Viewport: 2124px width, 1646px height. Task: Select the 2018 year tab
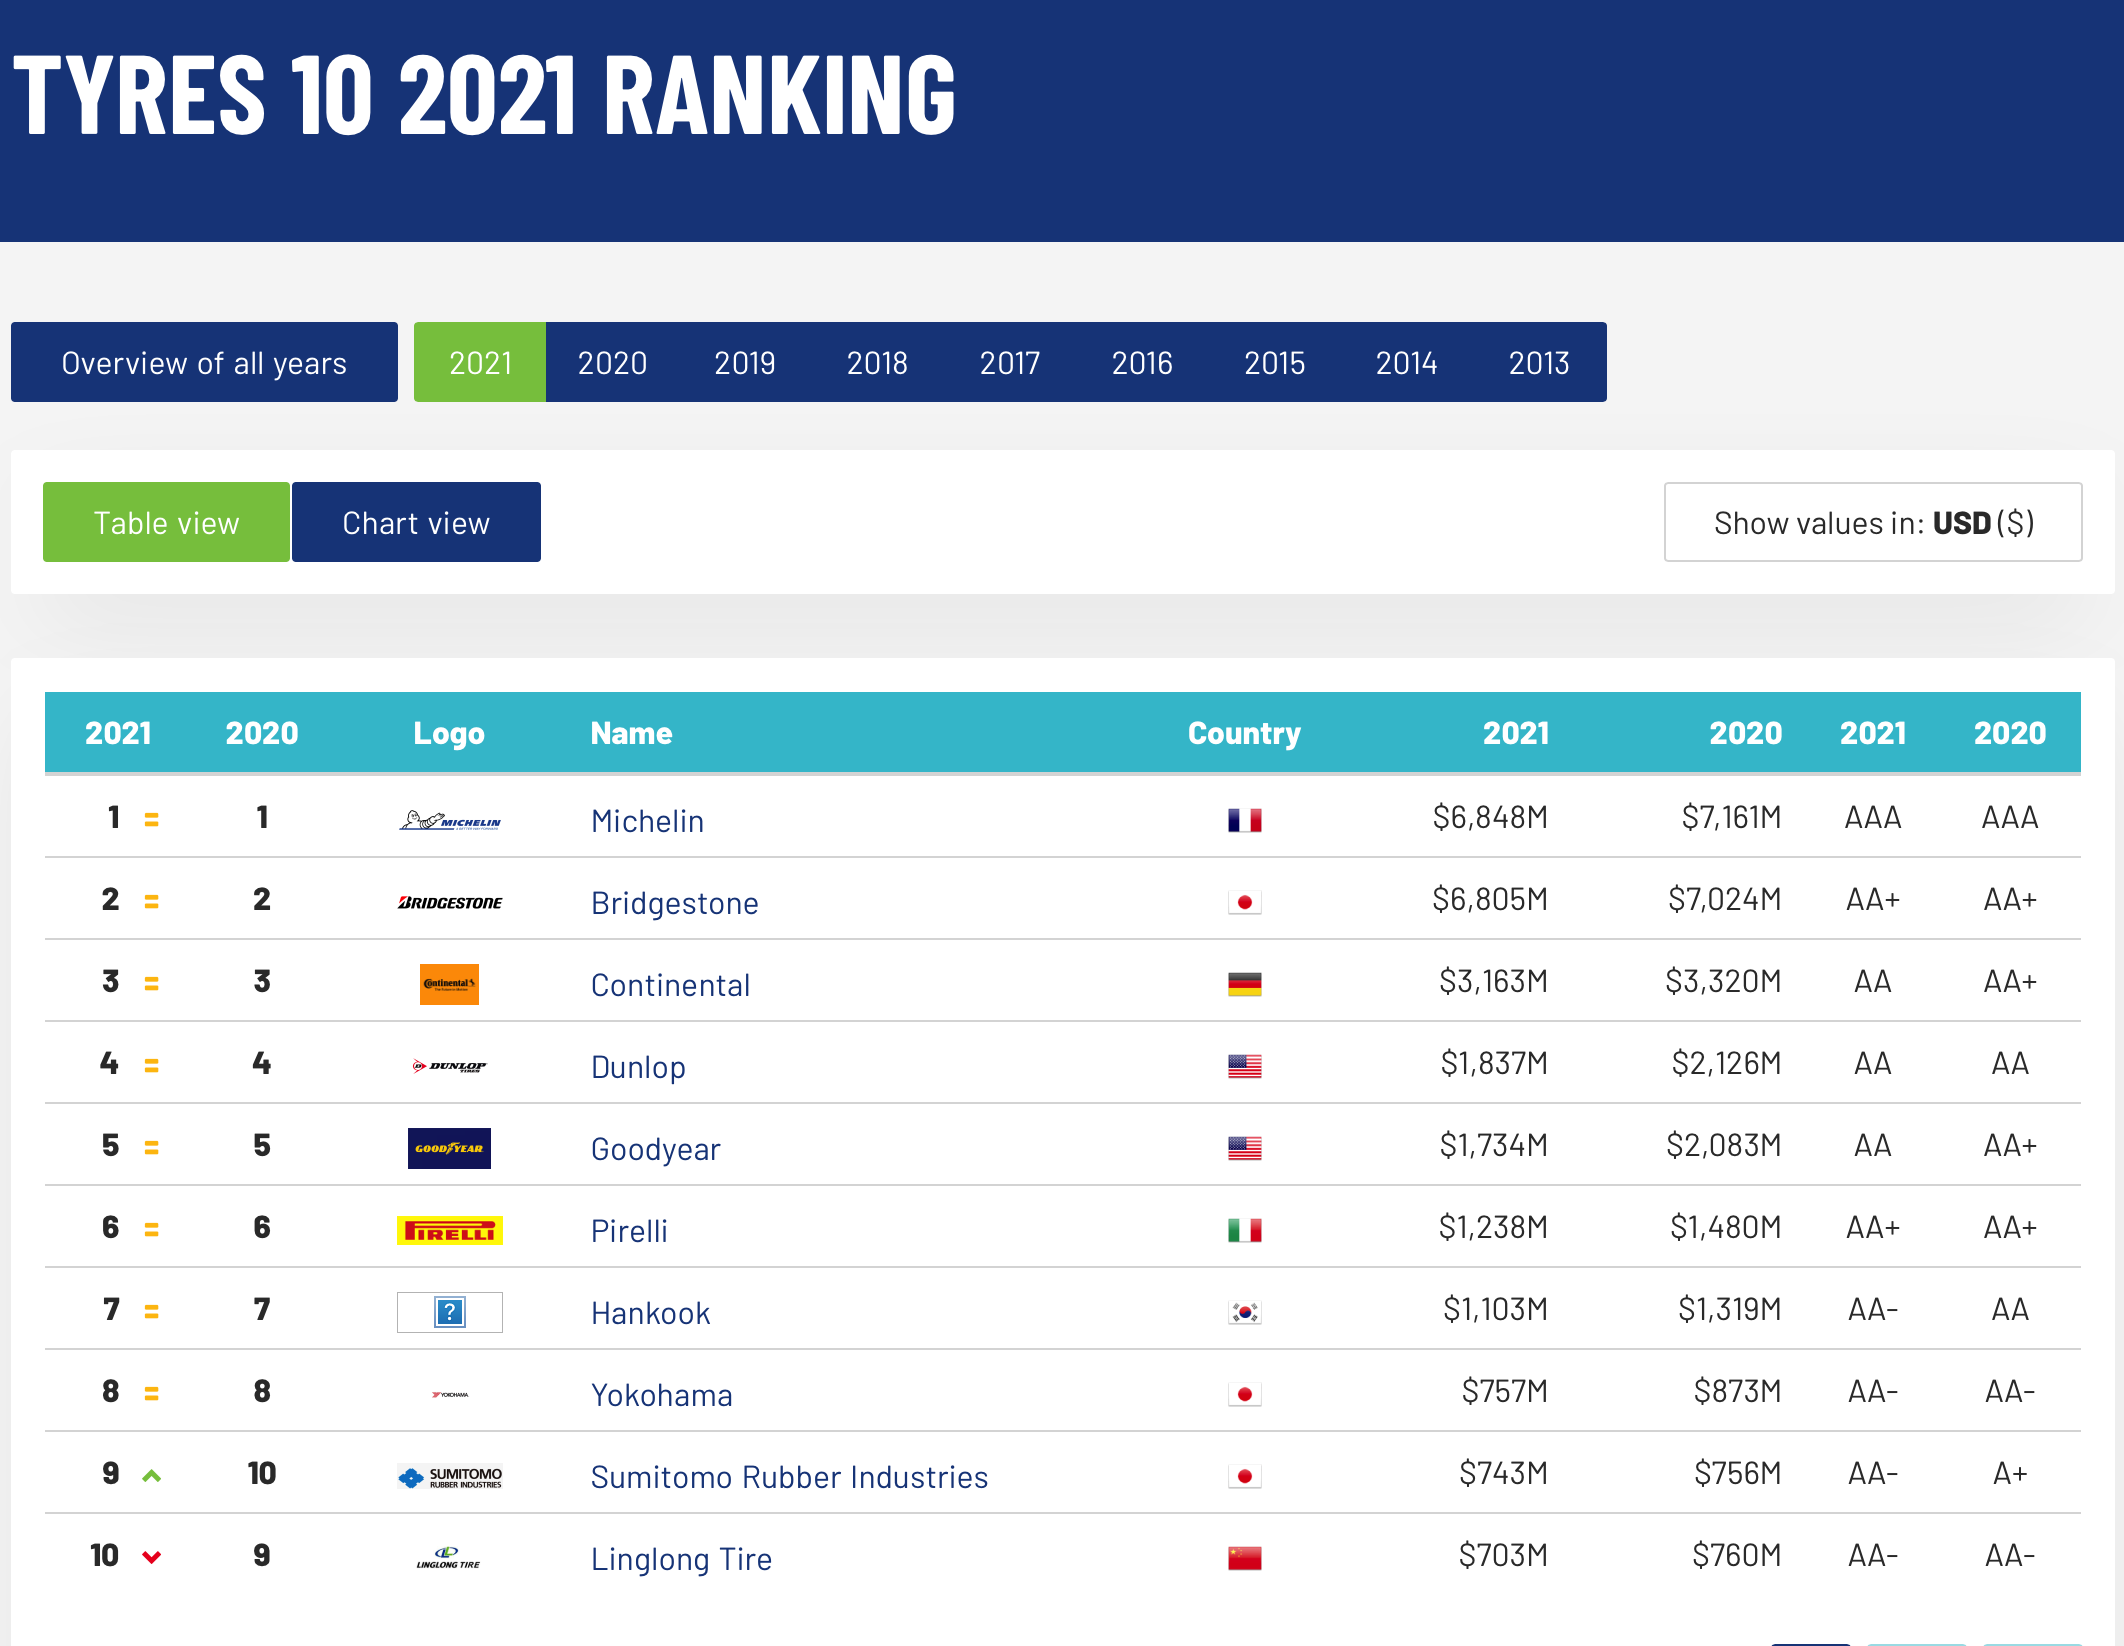[x=877, y=362]
